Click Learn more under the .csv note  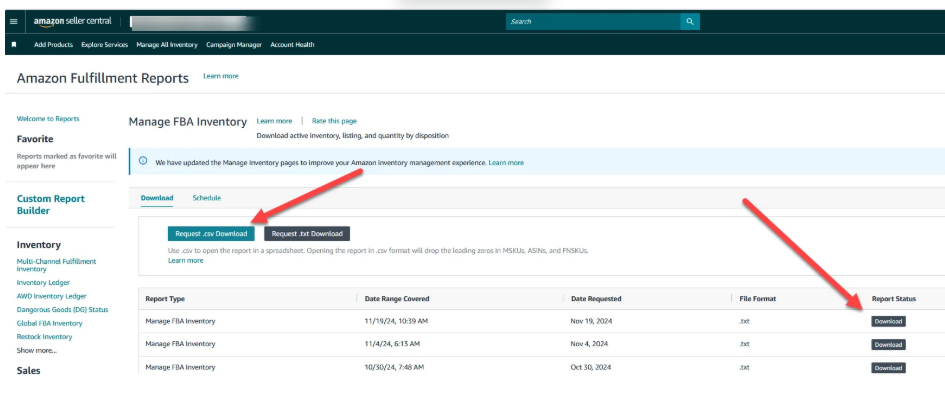point(186,261)
